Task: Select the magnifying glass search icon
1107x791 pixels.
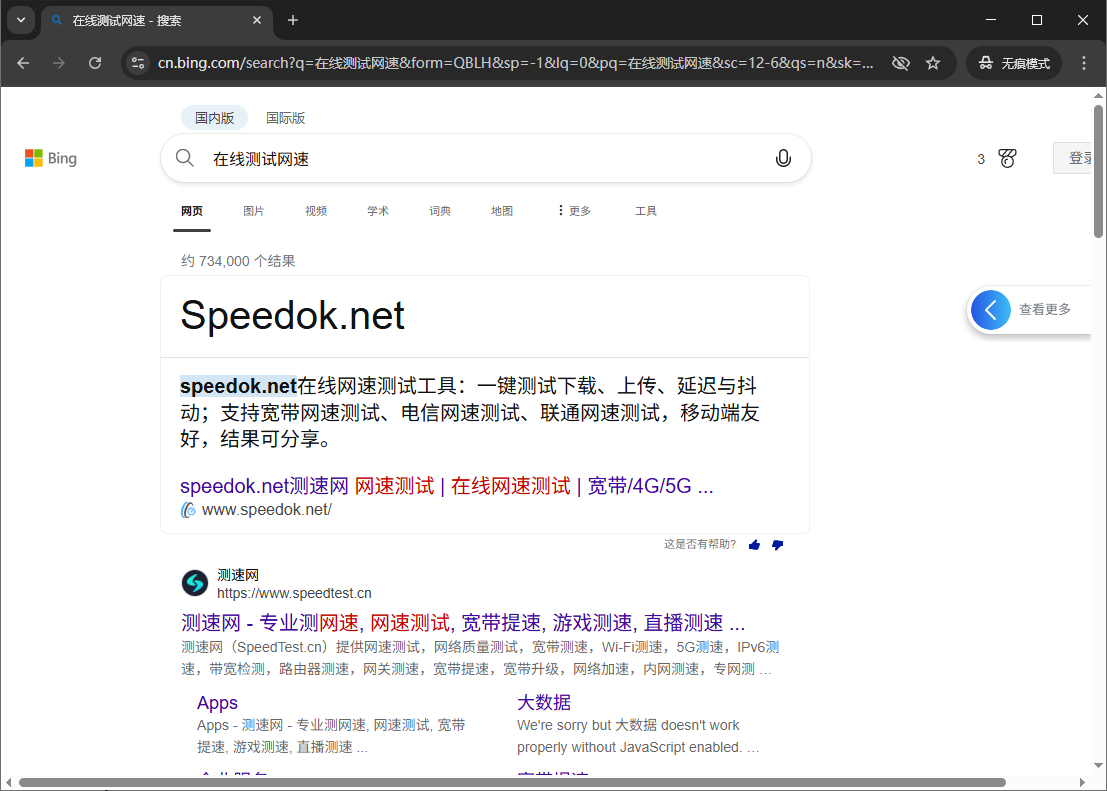Action: [x=184, y=157]
